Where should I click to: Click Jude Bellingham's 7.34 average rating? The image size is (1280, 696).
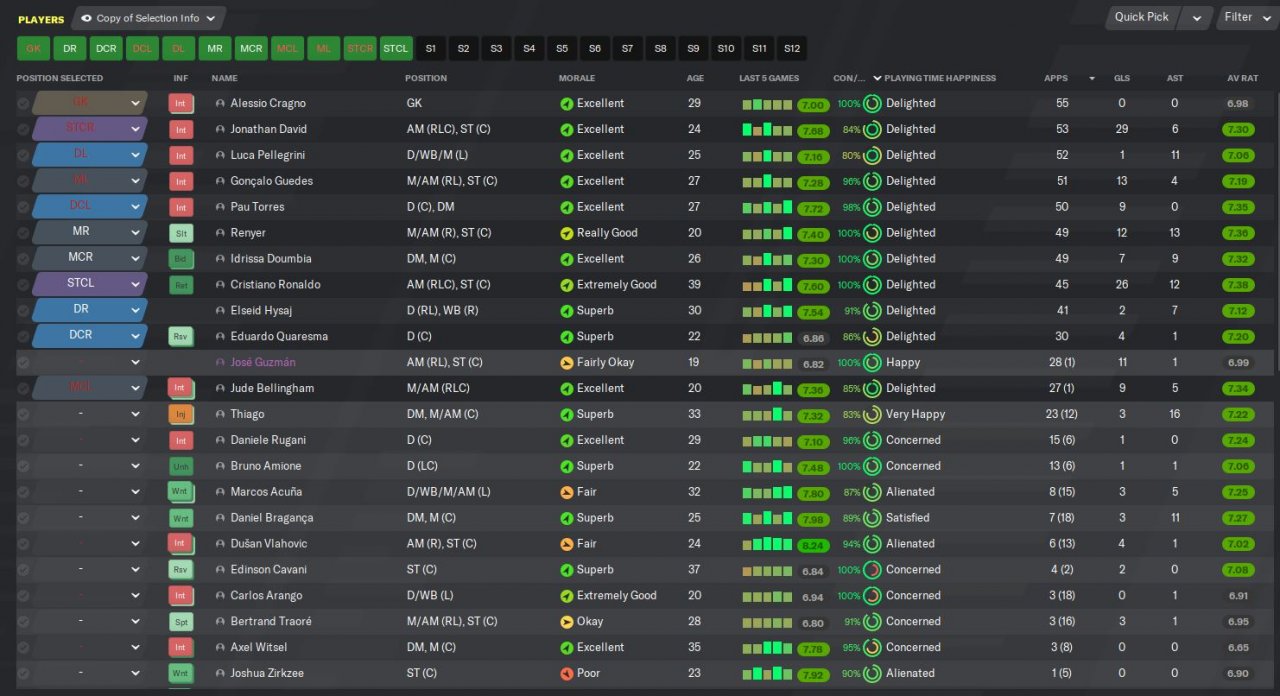click(1238, 388)
